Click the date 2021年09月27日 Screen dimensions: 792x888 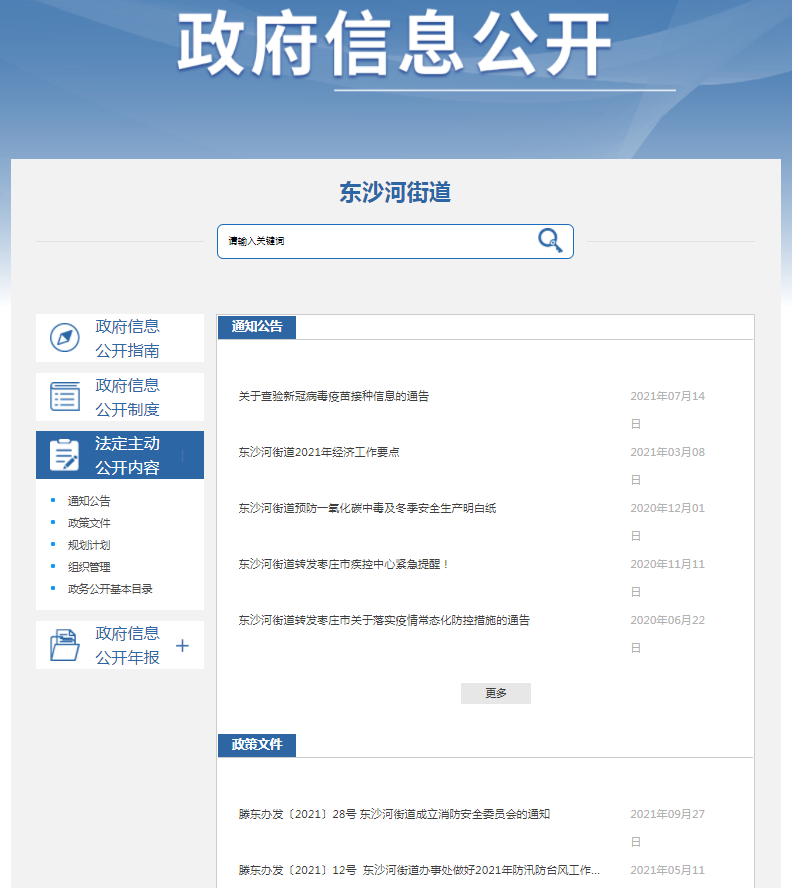pos(667,828)
